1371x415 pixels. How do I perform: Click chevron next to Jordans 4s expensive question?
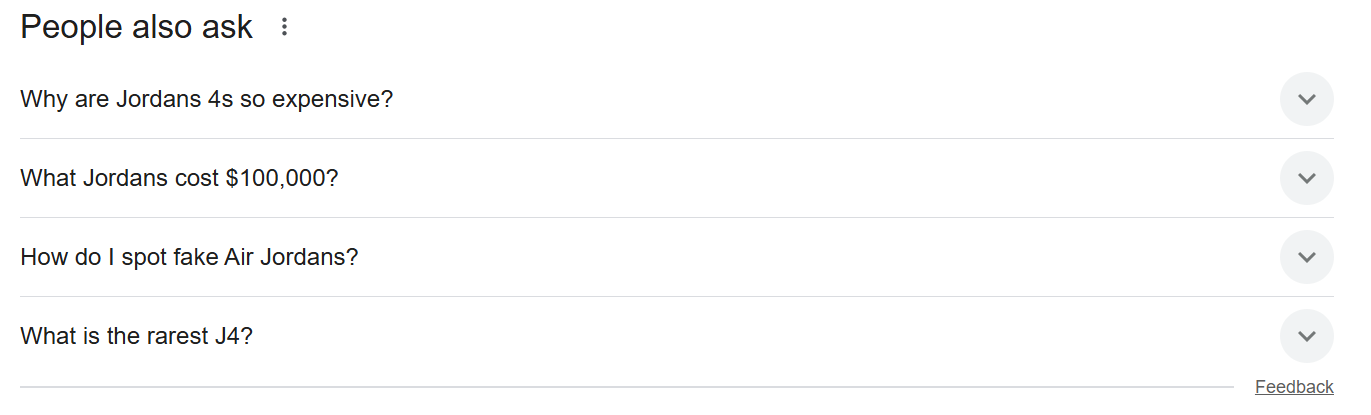(1306, 99)
